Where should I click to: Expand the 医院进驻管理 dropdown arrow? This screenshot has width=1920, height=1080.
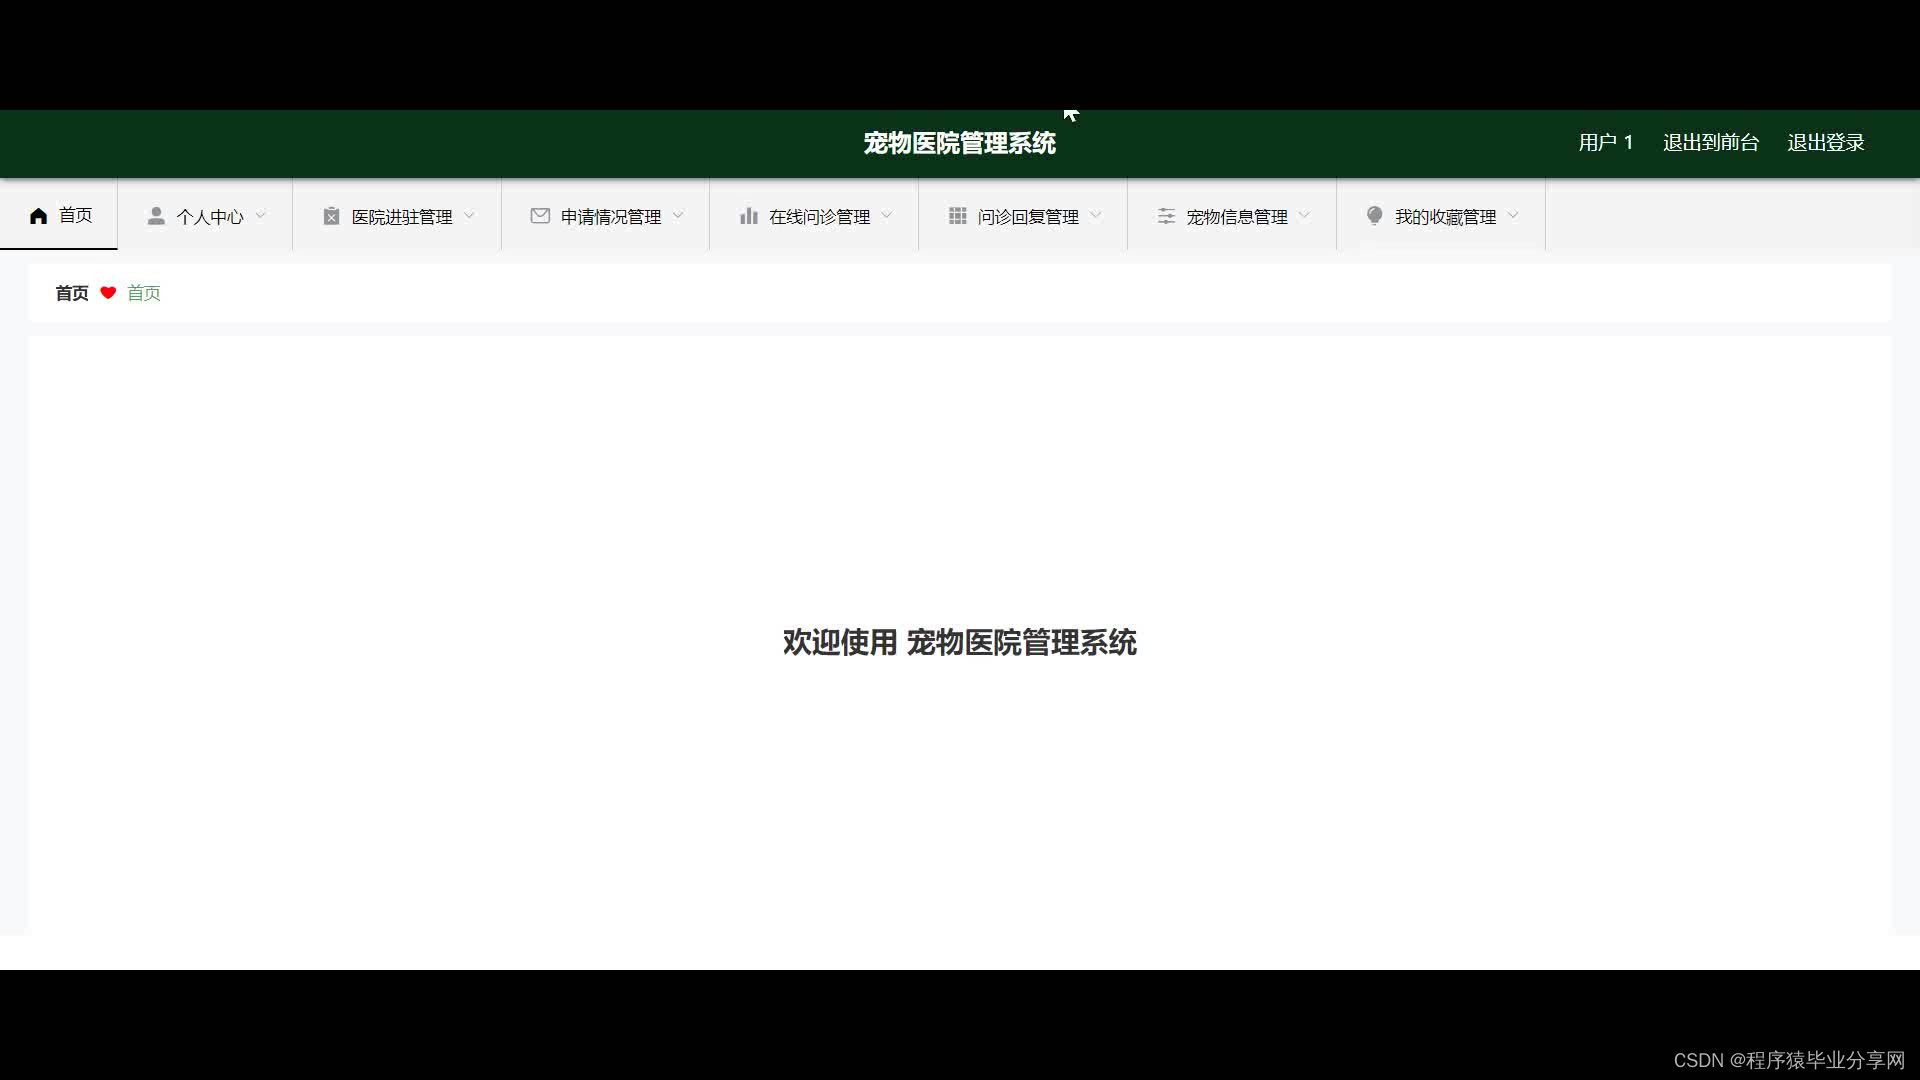tap(470, 215)
